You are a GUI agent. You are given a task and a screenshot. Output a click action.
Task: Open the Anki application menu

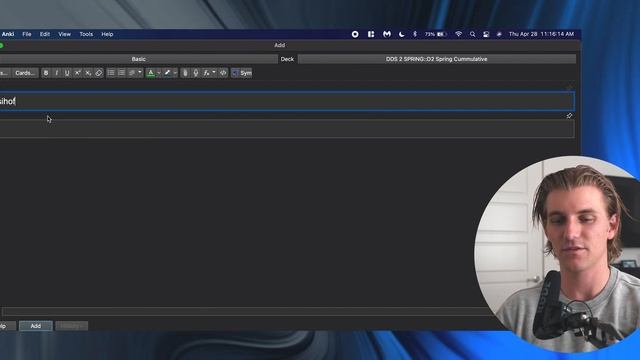click(8, 34)
